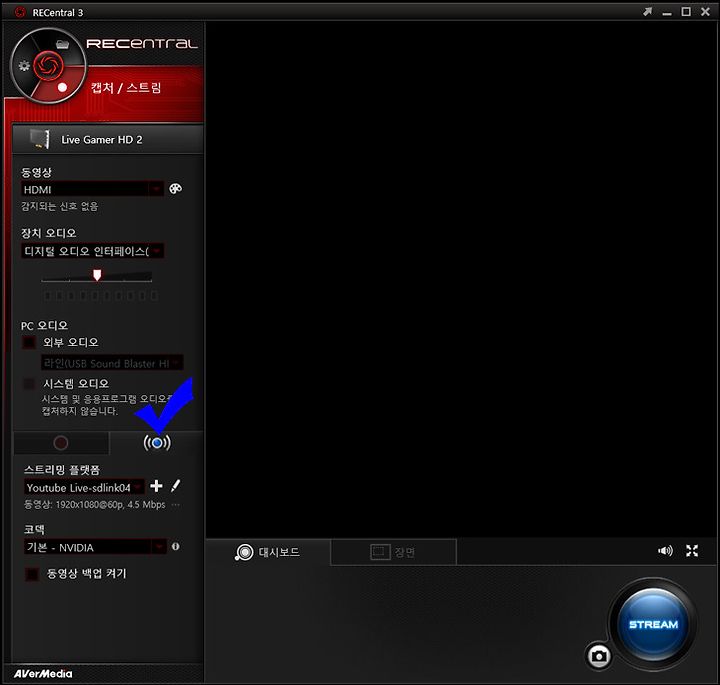Click the video preview area
Viewport: 720px width, 685px height.
click(x=461, y=279)
